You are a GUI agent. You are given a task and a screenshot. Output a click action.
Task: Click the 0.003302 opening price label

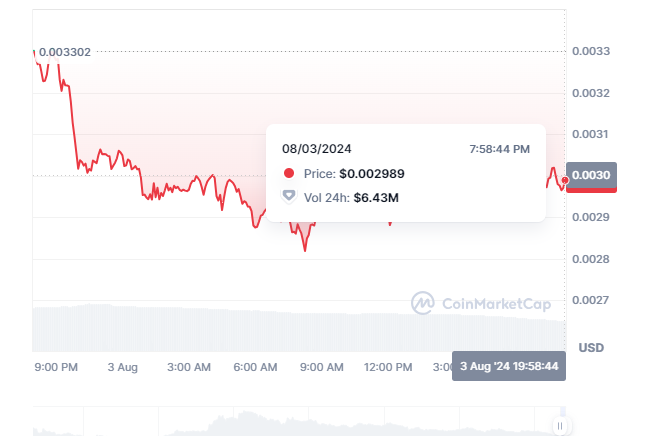(x=65, y=51)
